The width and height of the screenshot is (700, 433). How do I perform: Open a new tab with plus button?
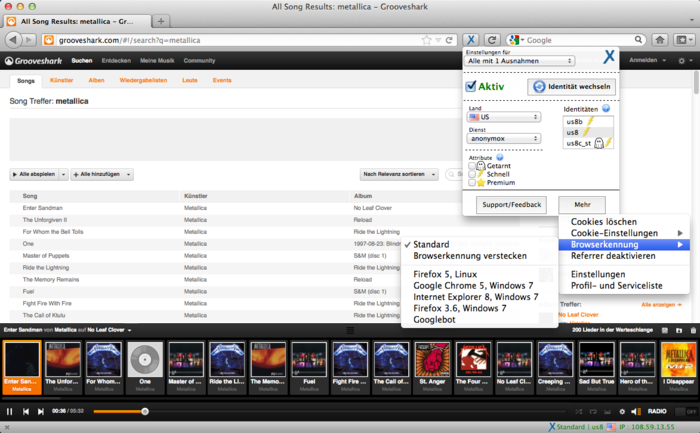161,21
